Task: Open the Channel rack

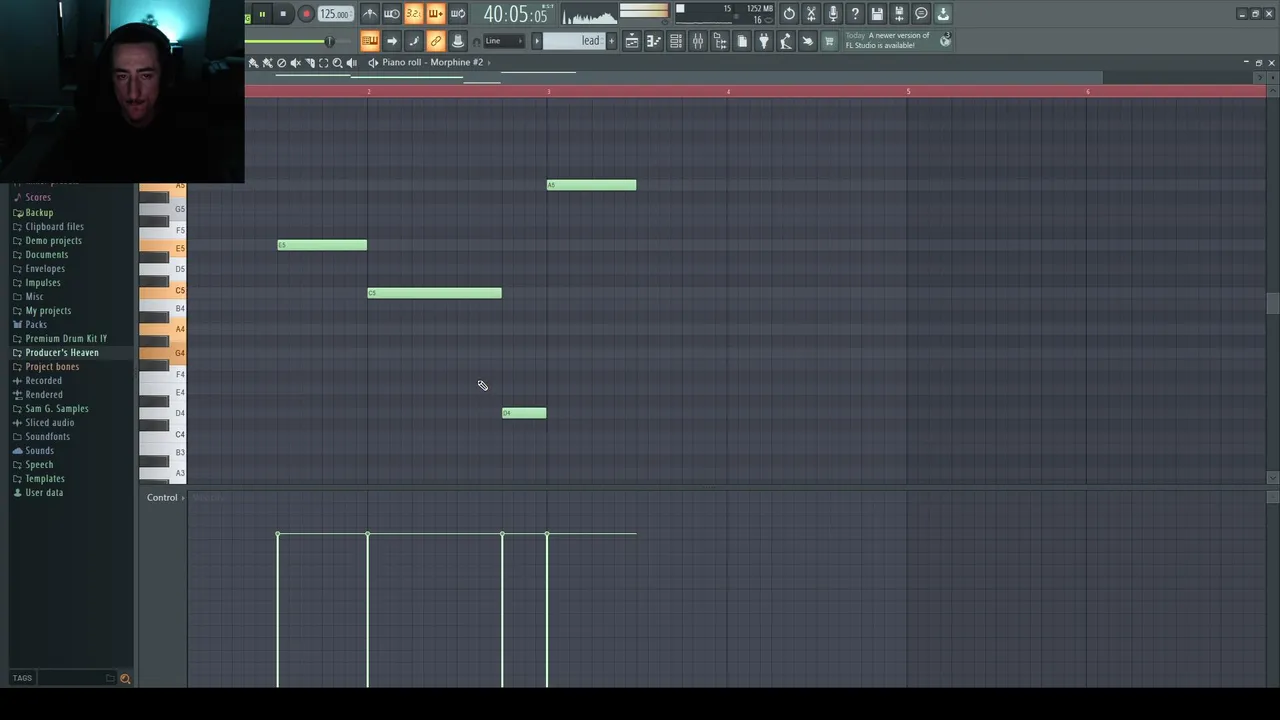Action: coord(676,41)
